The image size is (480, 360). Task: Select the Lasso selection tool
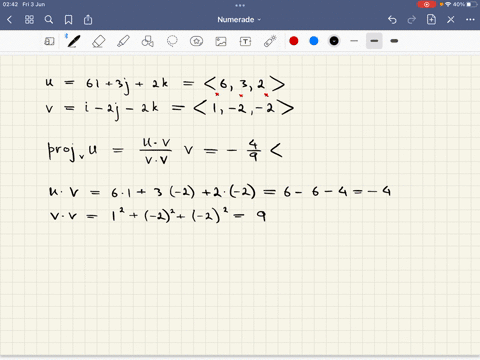pos(172,41)
